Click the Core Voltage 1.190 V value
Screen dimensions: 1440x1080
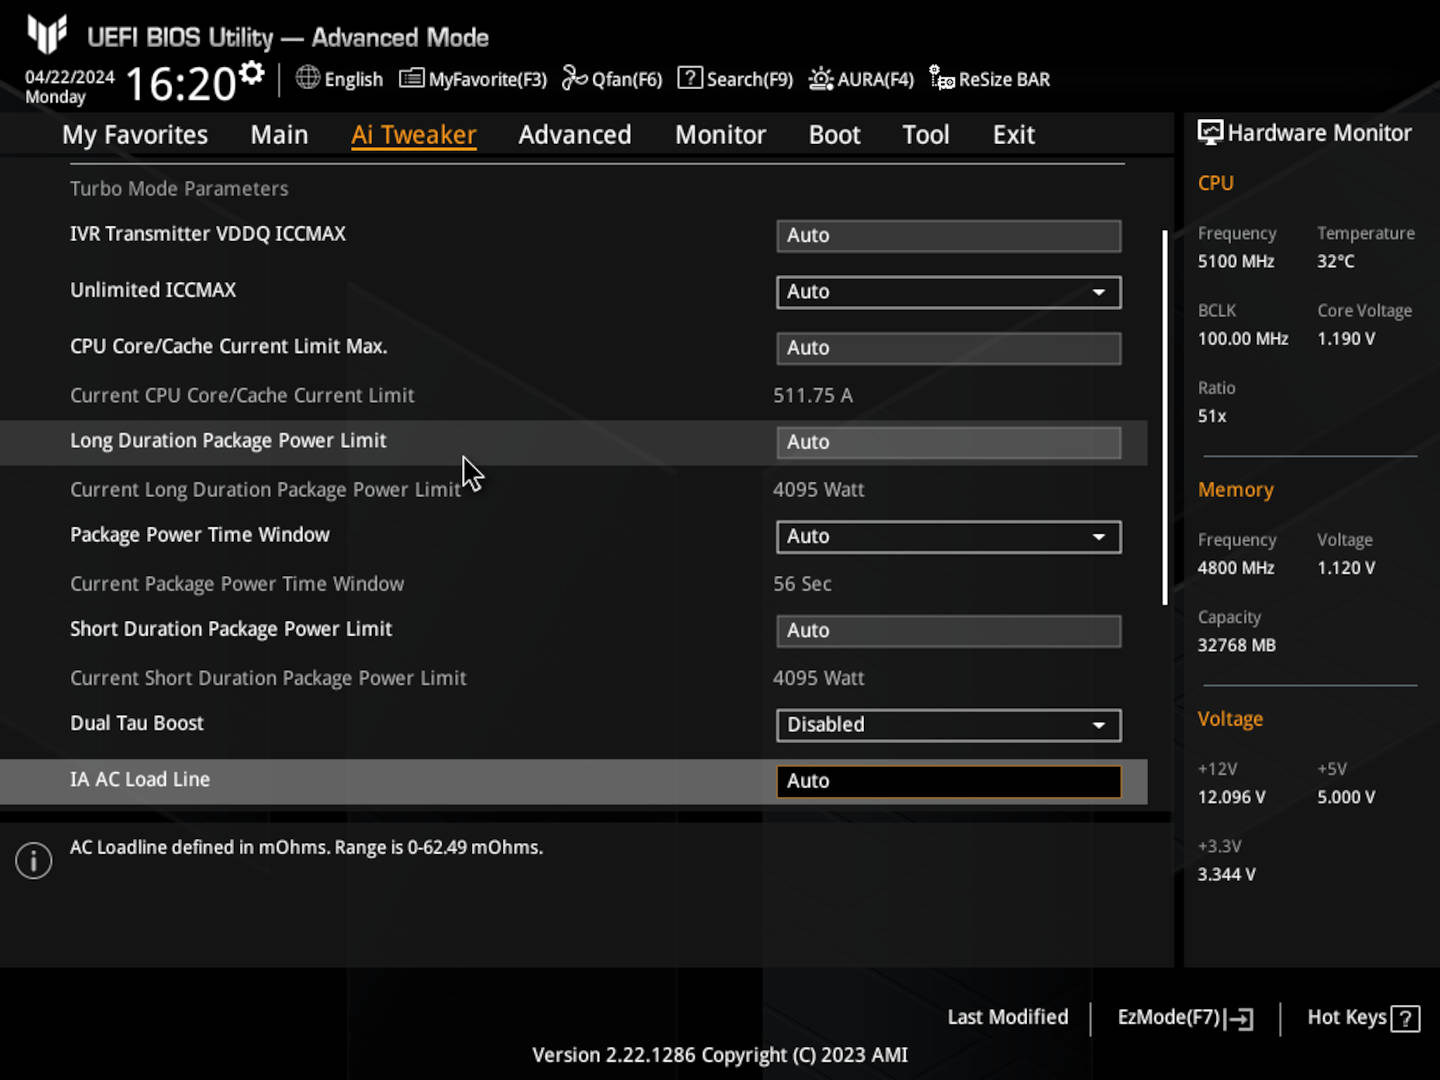(1346, 339)
